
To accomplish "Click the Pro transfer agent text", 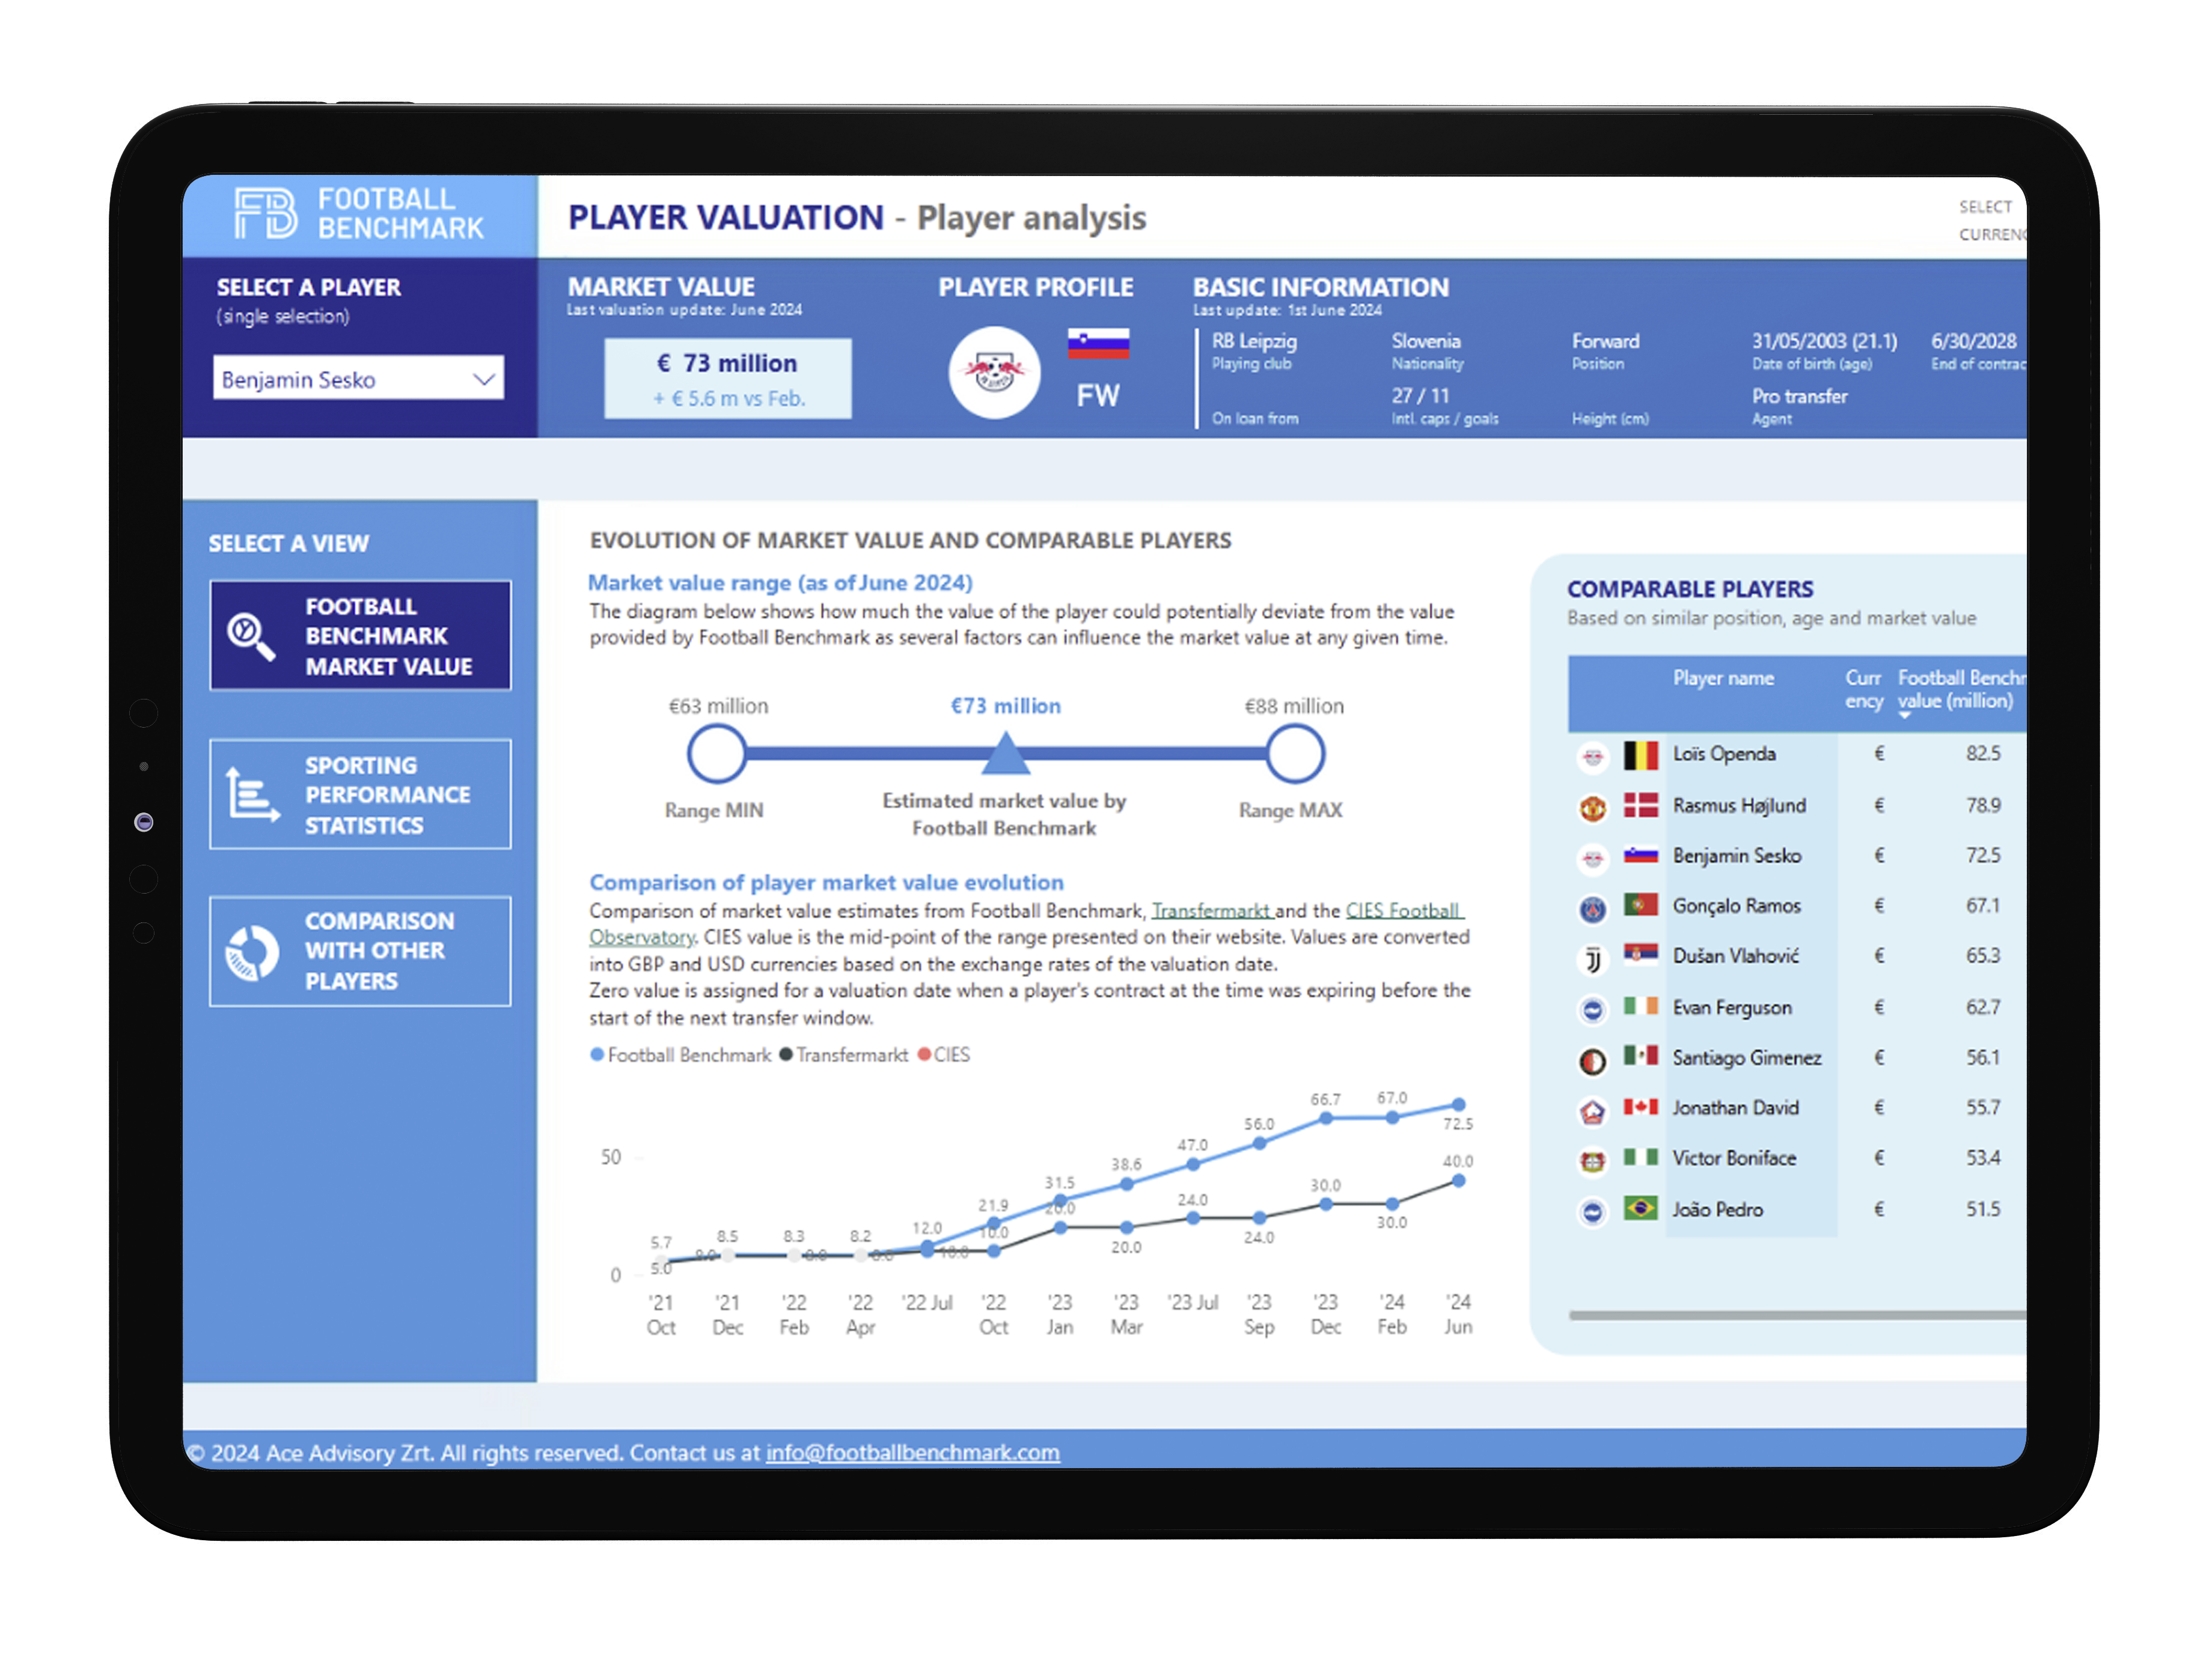I will click(x=1799, y=396).
